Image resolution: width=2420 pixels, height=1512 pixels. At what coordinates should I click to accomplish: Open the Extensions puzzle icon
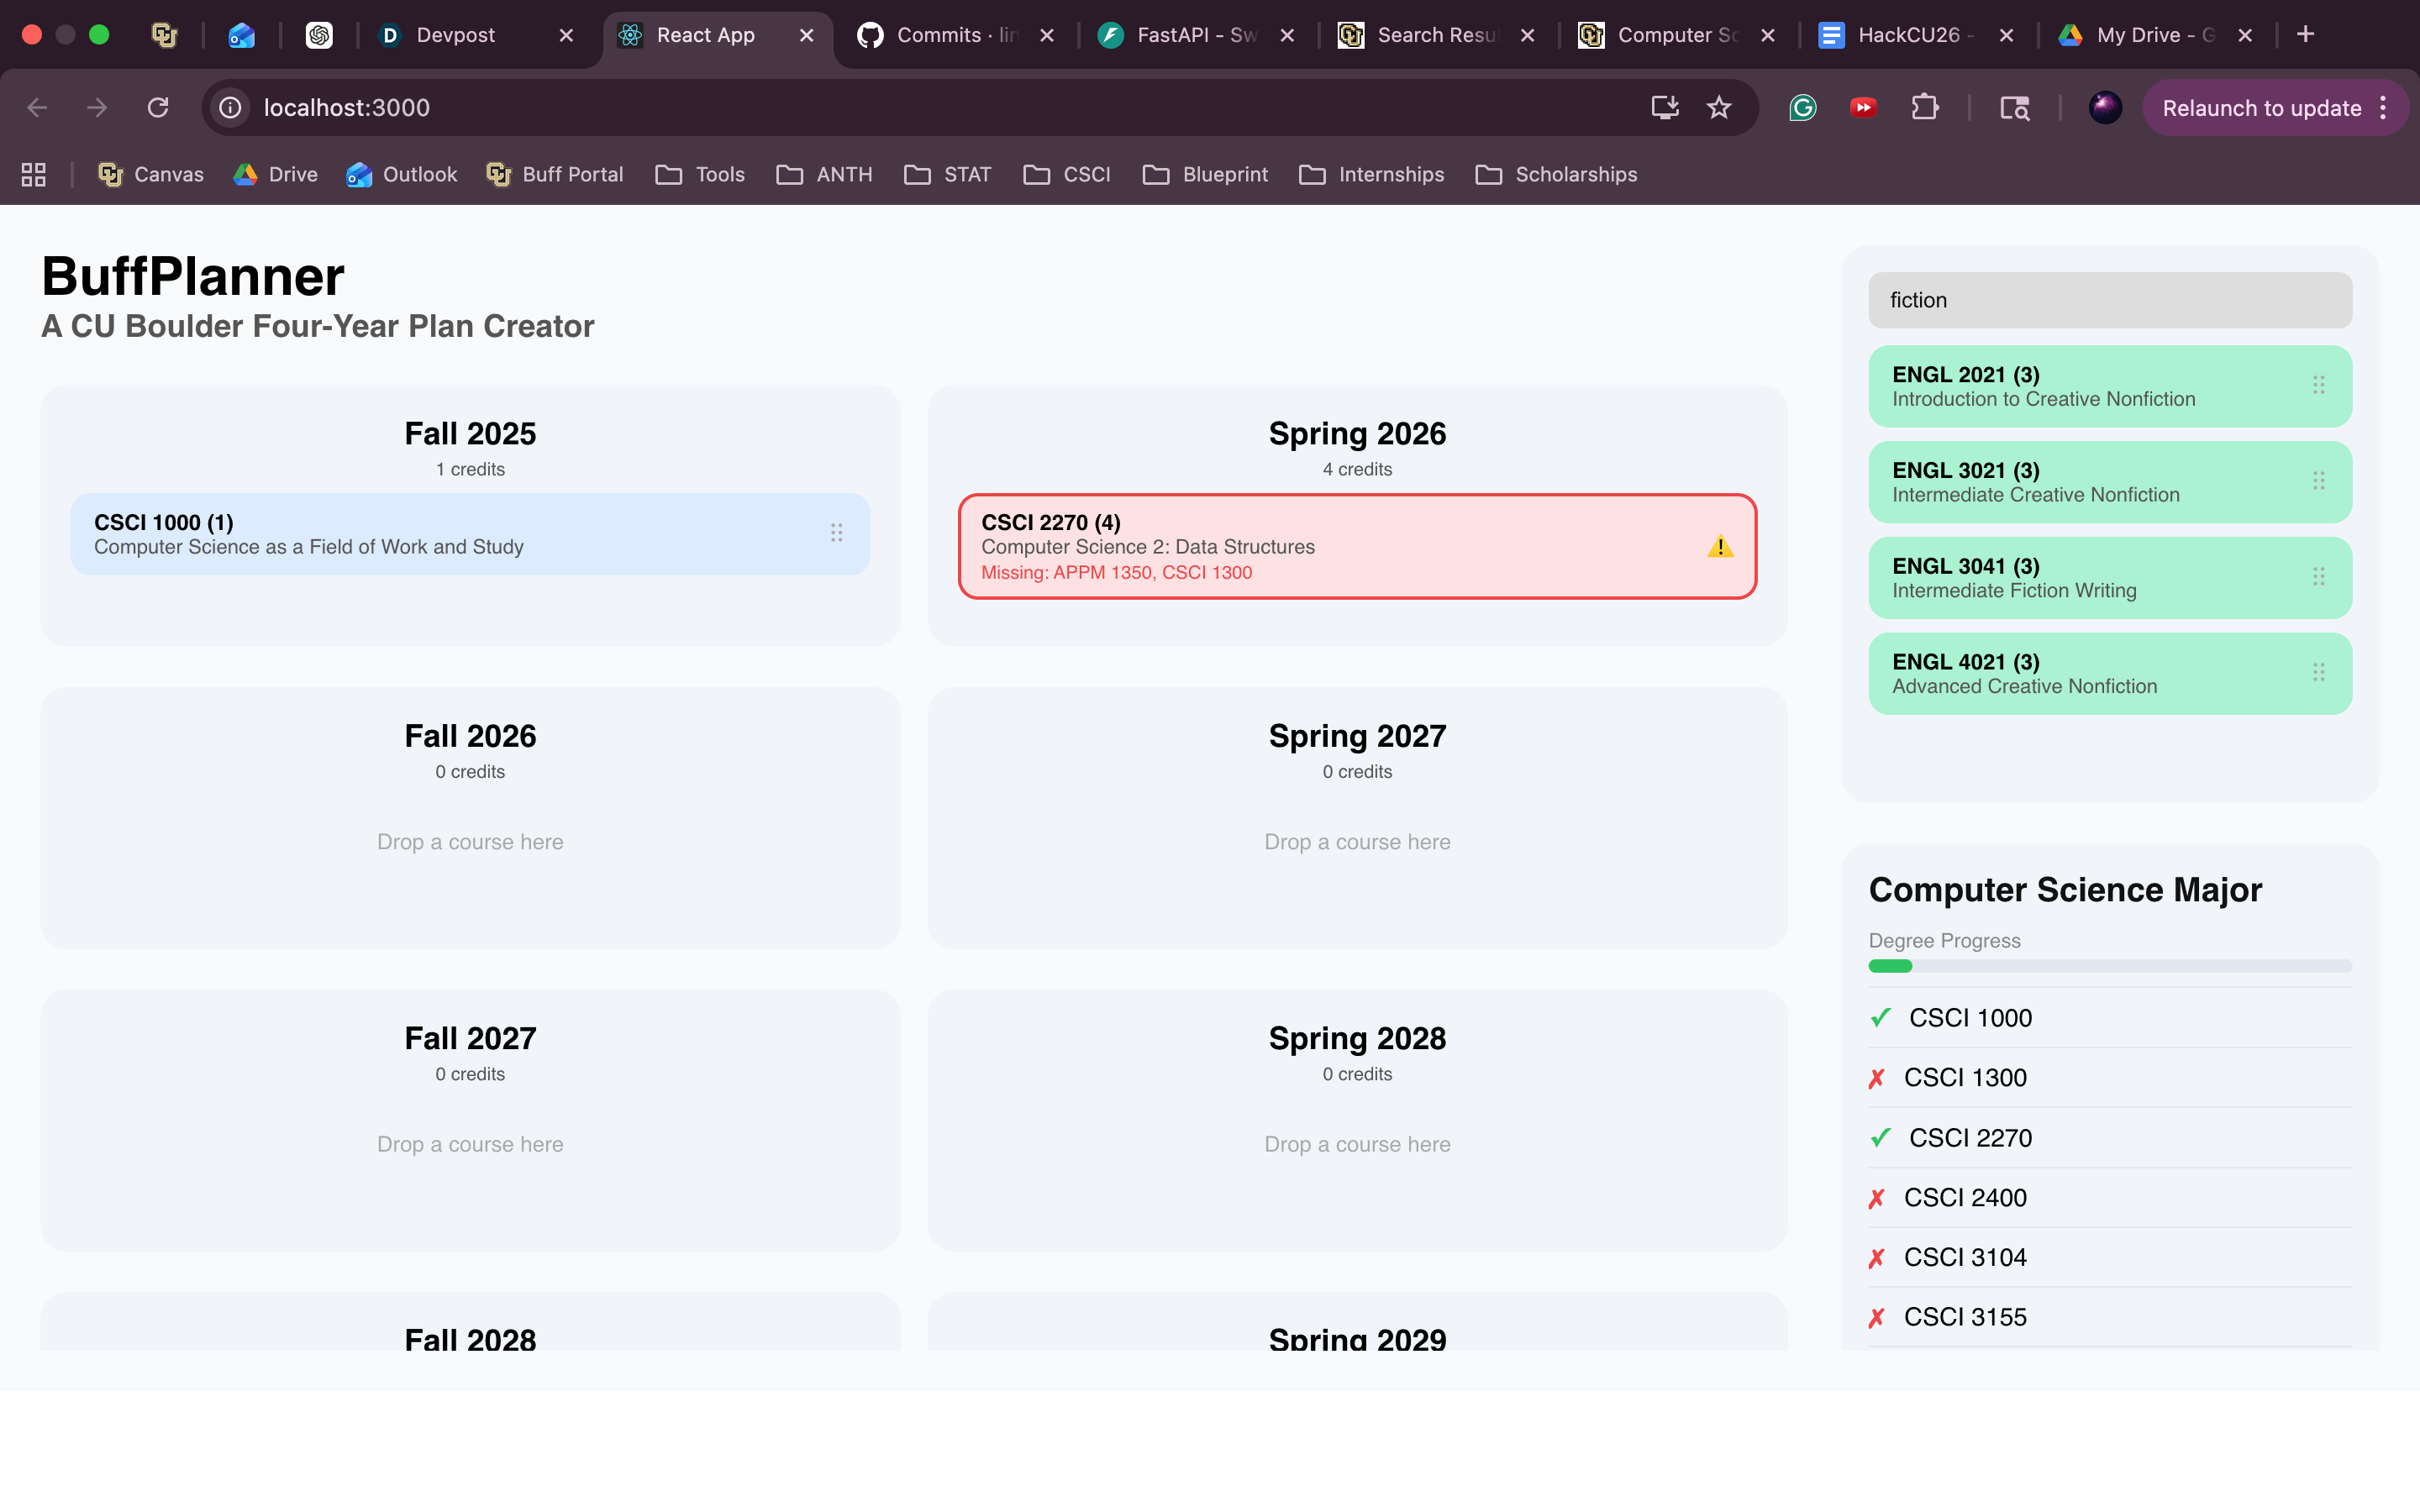(x=1925, y=108)
